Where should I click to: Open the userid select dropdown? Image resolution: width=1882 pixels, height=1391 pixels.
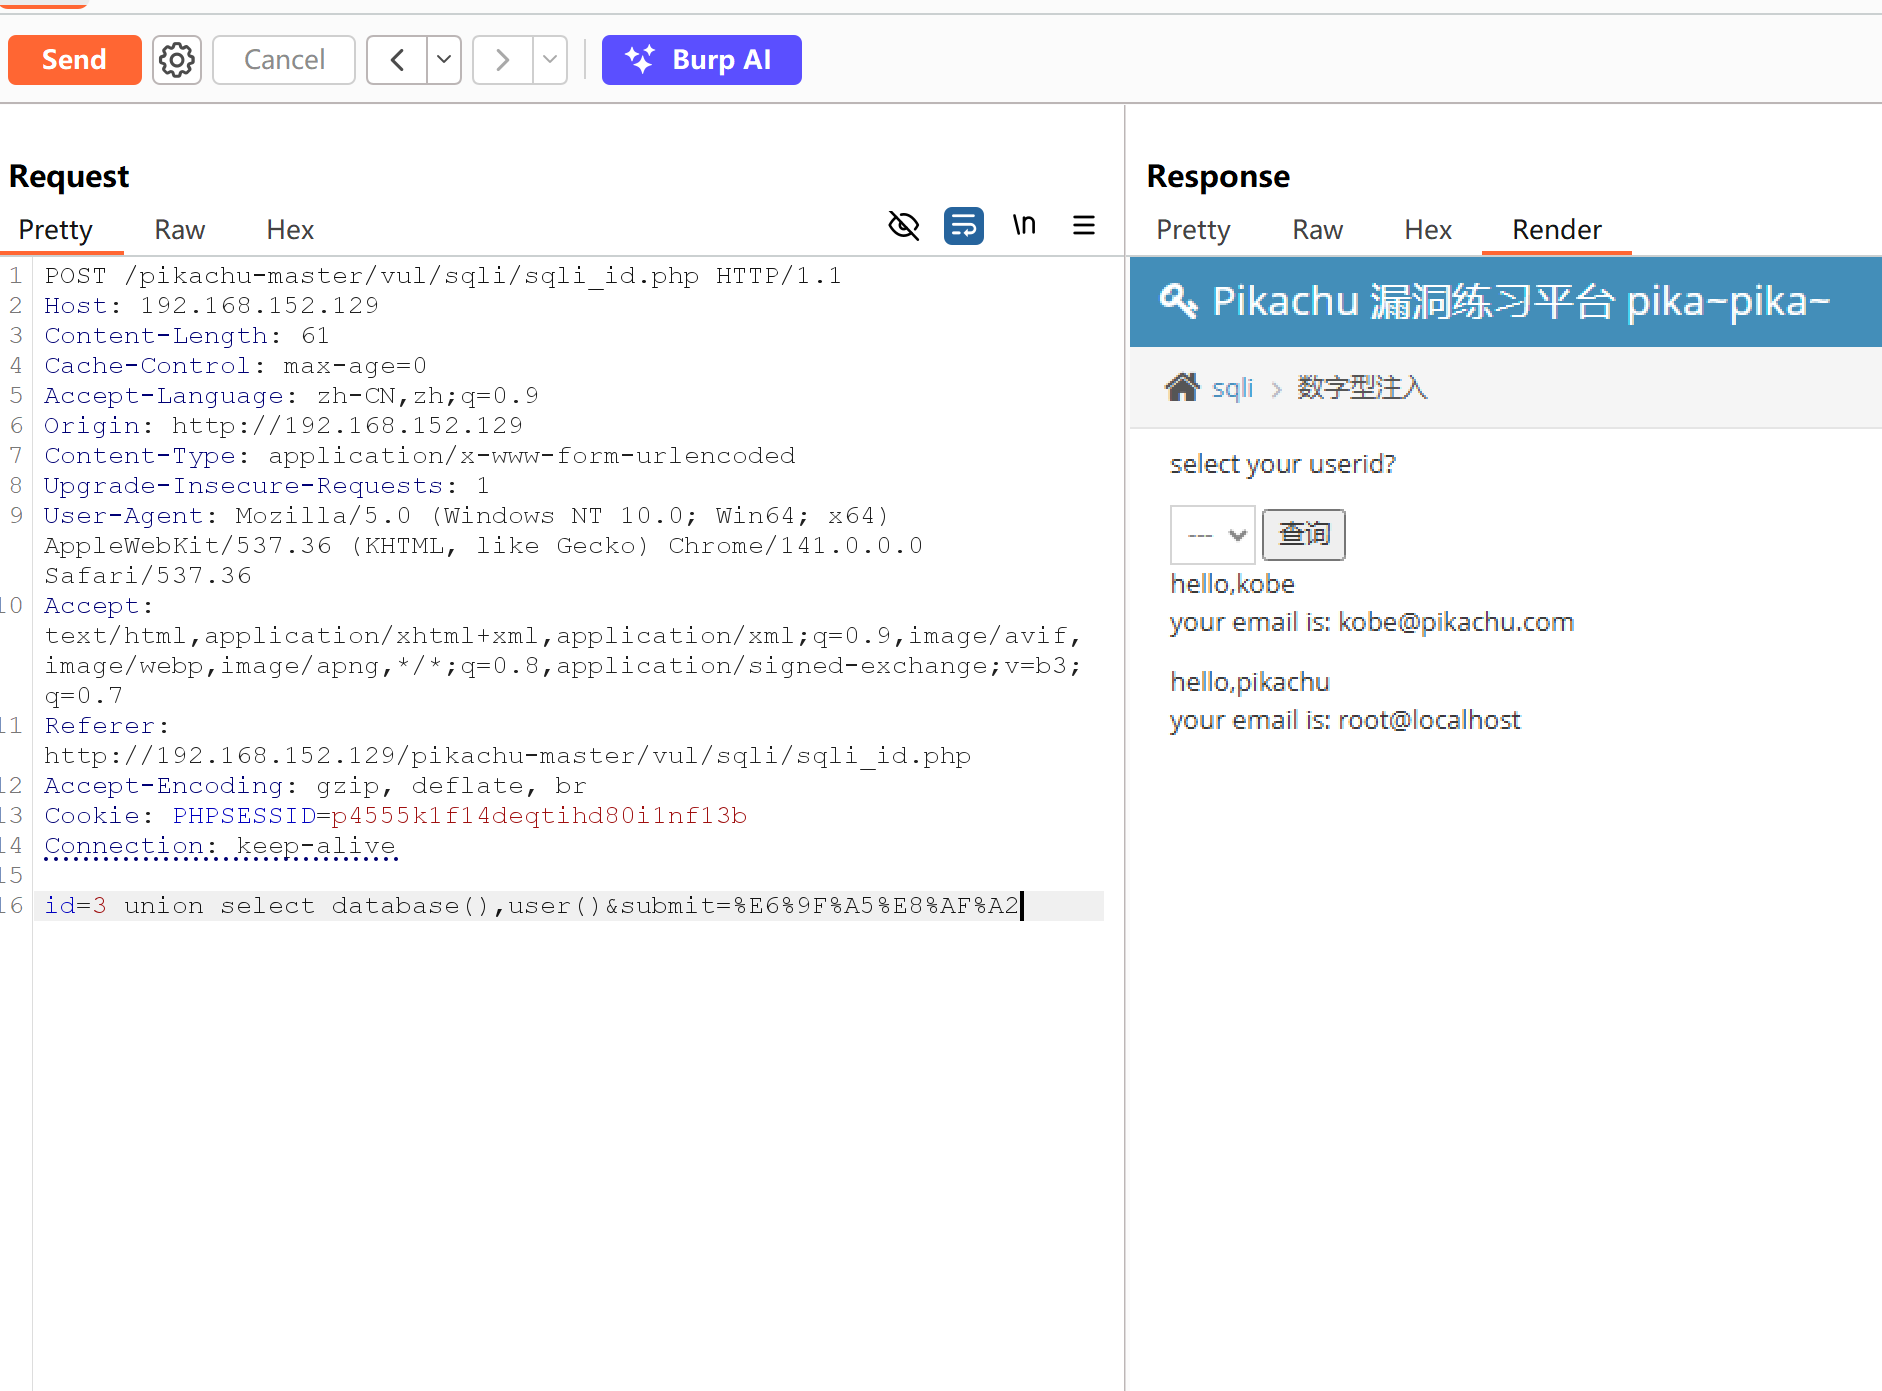click(1213, 535)
